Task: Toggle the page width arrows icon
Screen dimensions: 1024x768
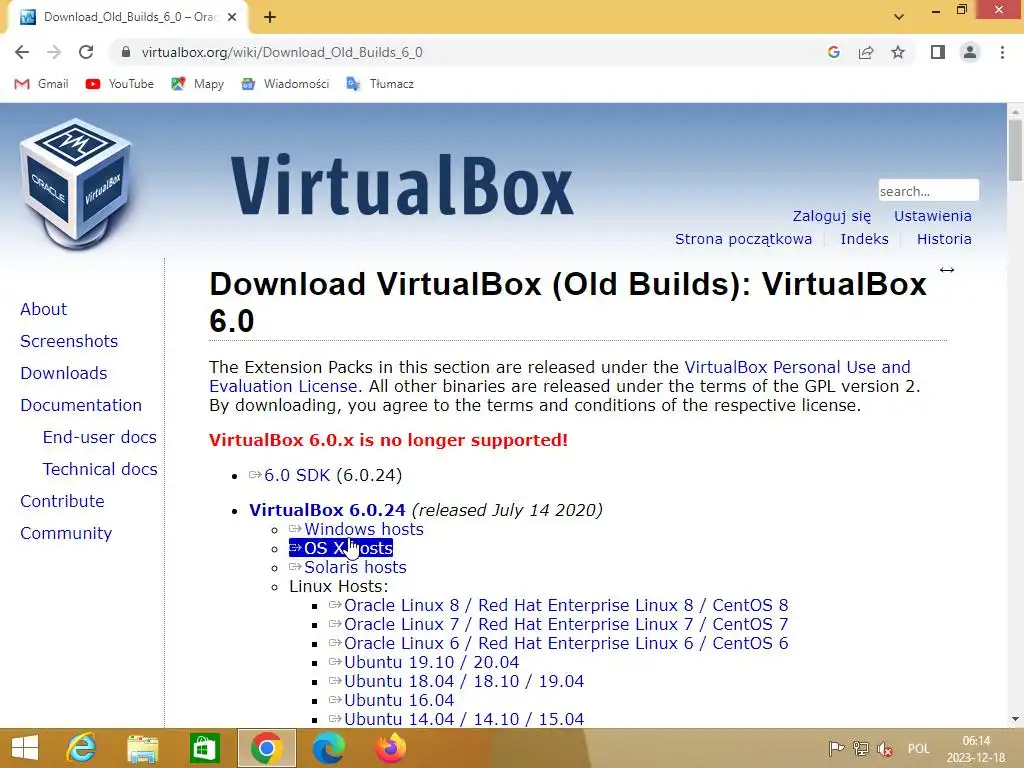Action: click(946, 270)
